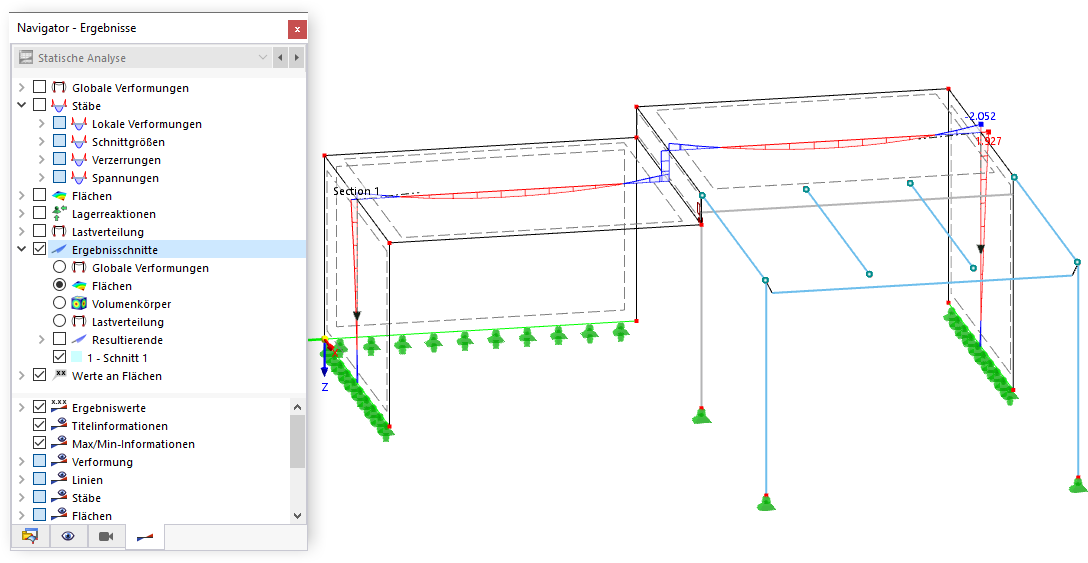1088x563 pixels.
Task: Enable the top-level Globale Verformungen checkbox
Action: tap(40, 87)
